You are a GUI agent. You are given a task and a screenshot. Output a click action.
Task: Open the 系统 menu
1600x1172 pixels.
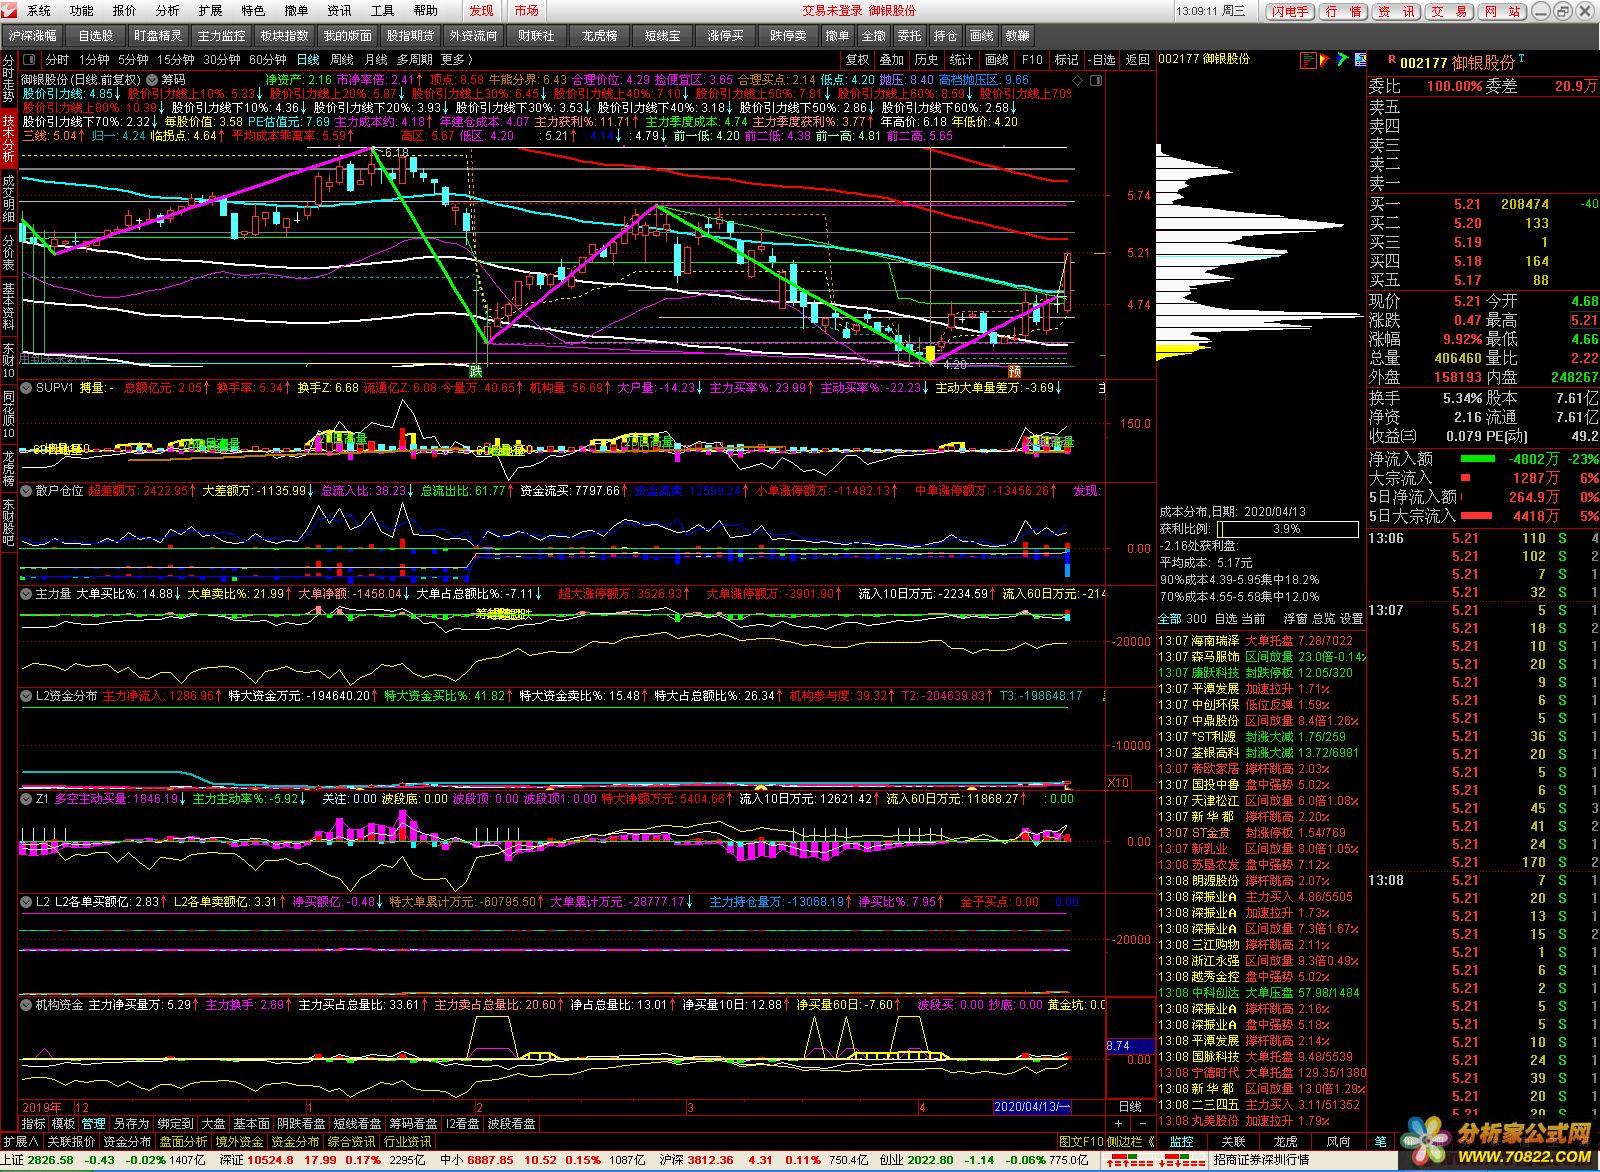[x=39, y=10]
